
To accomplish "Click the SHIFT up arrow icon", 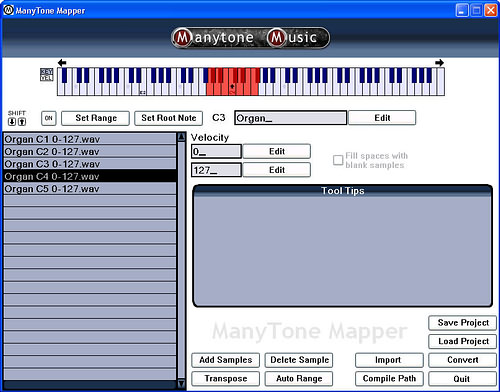I will (x=22, y=122).
